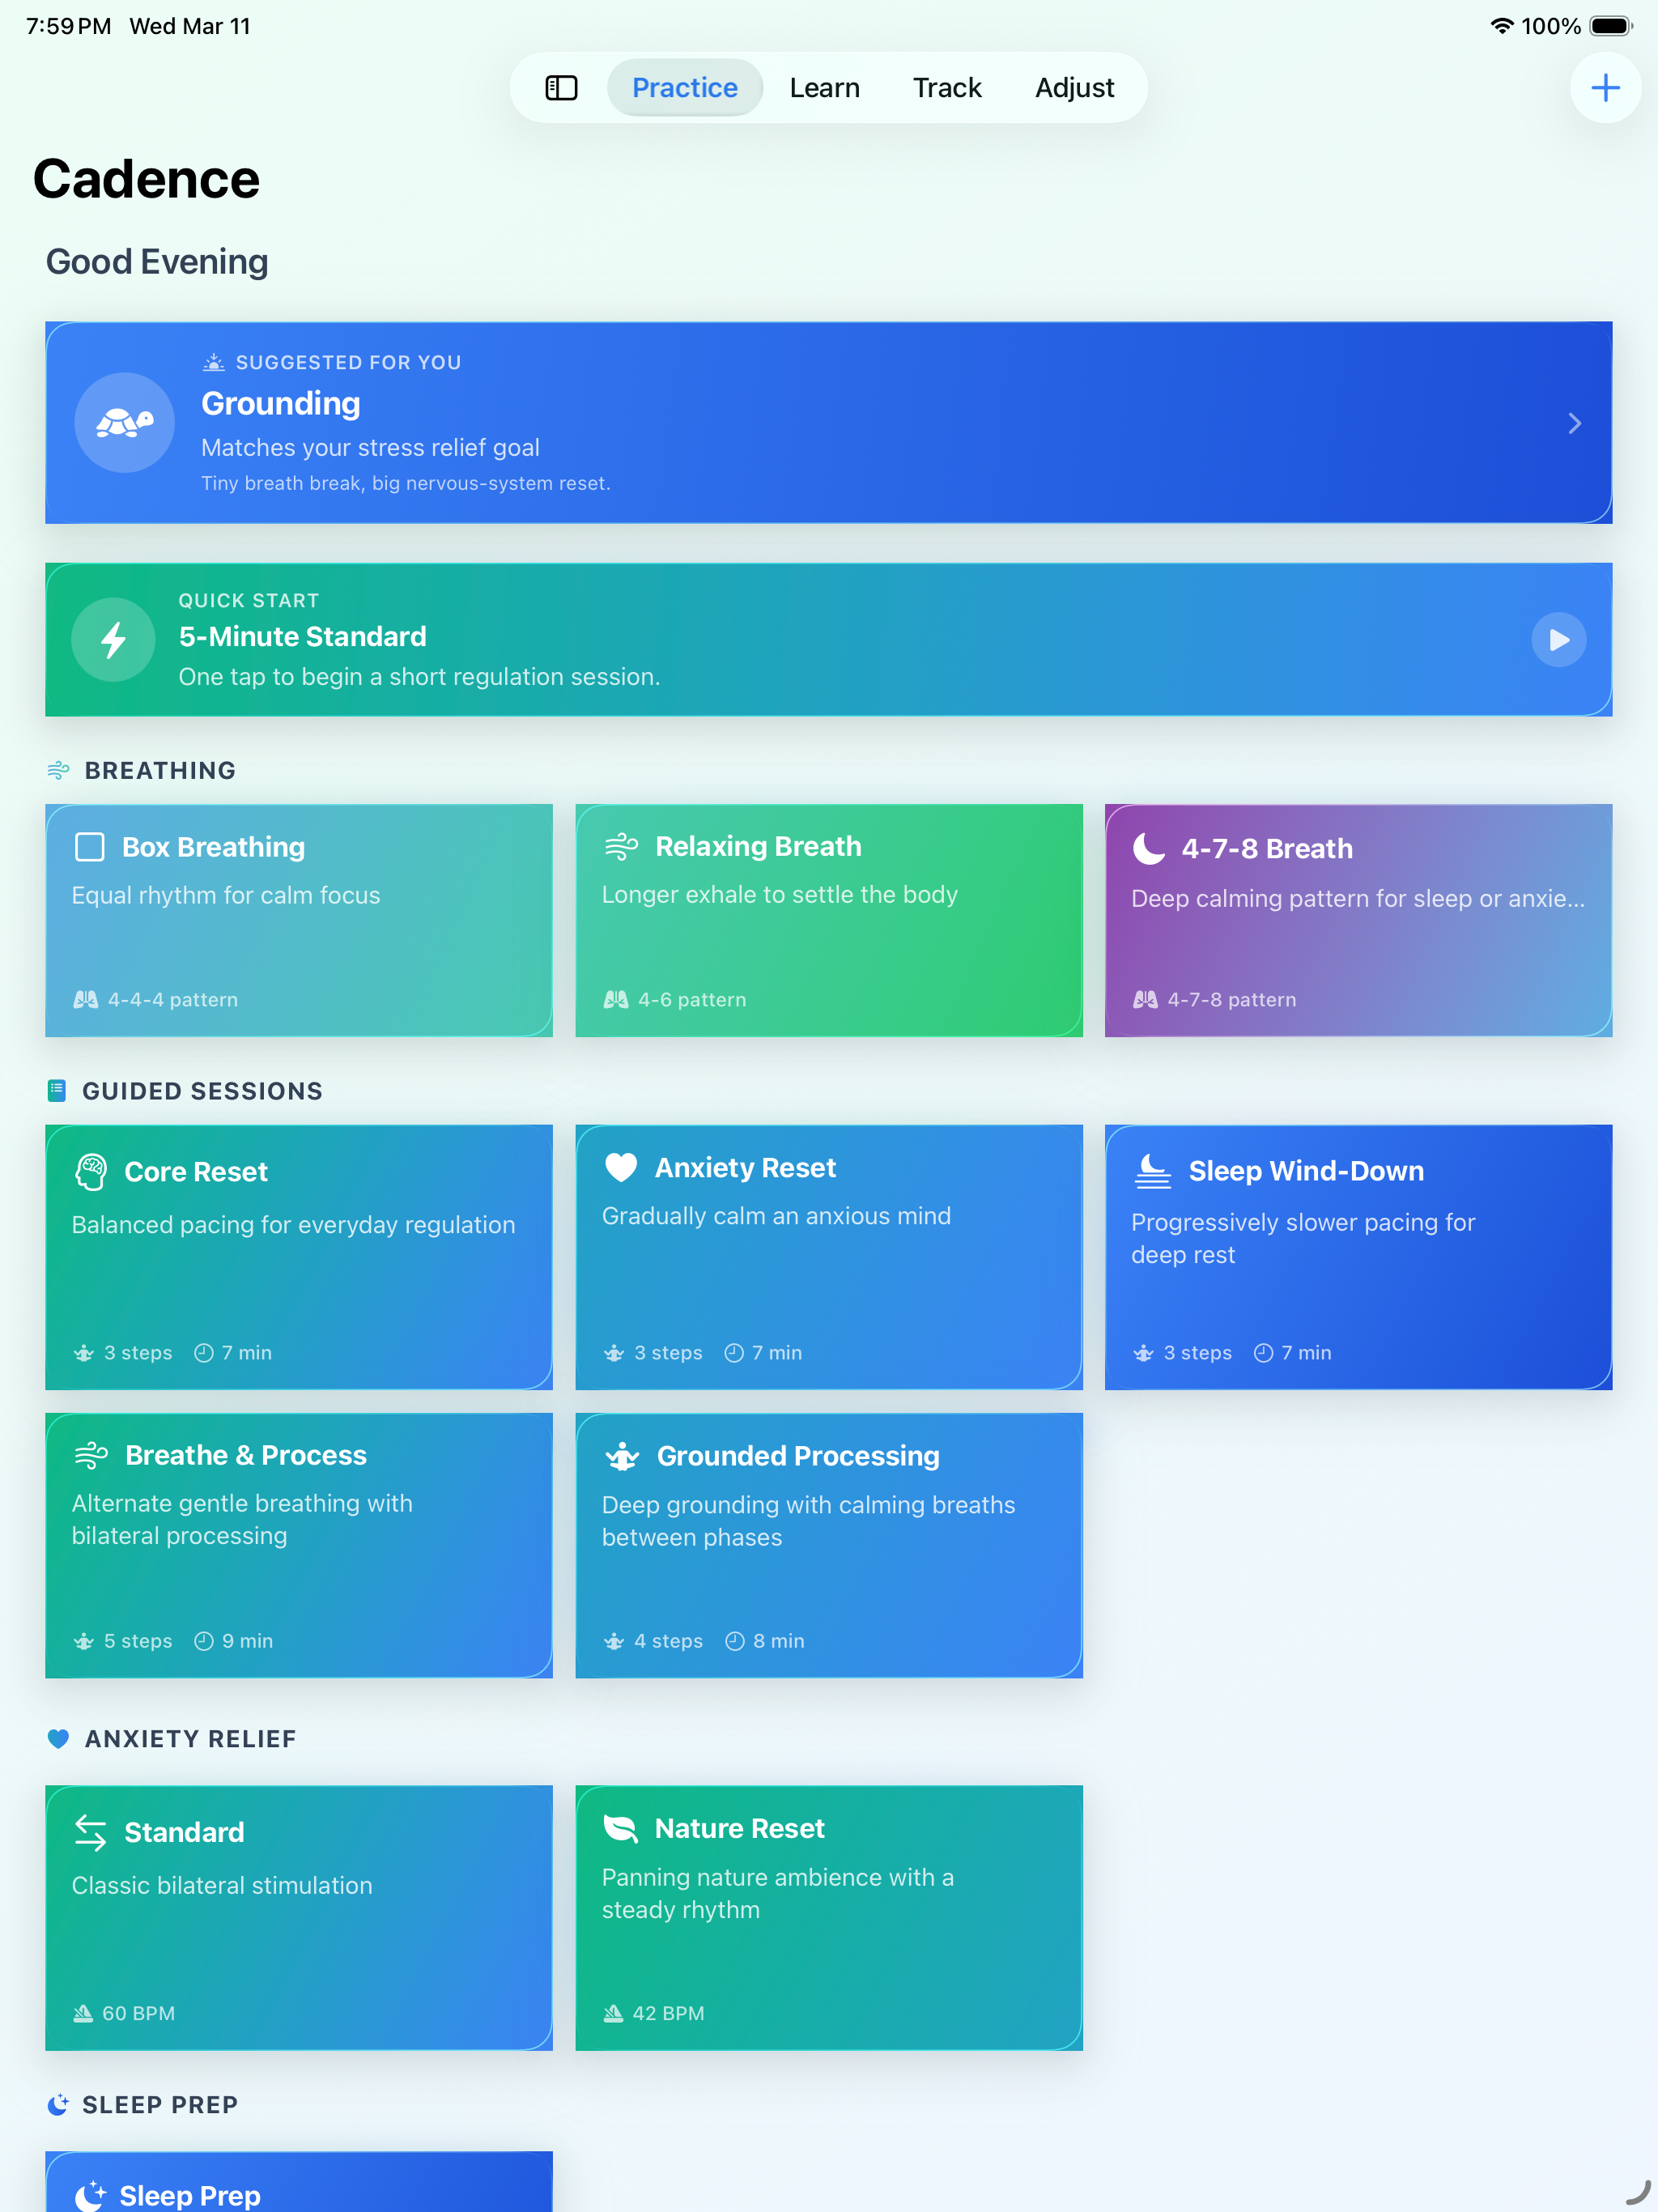Tap the bilateral arrows icon on Standard
Image resolution: width=1658 pixels, height=2212 pixels.
[91, 1832]
